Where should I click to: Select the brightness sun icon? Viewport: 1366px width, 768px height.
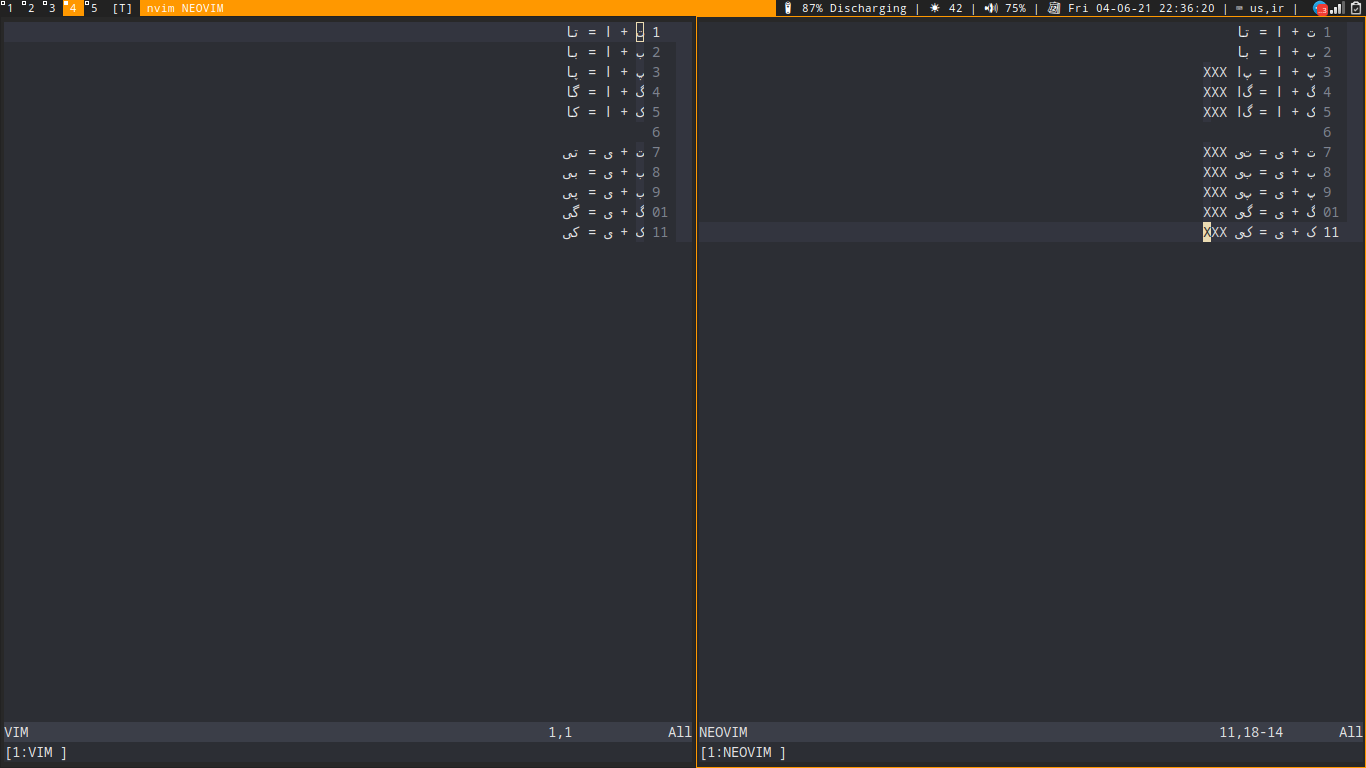tap(934, 8)
